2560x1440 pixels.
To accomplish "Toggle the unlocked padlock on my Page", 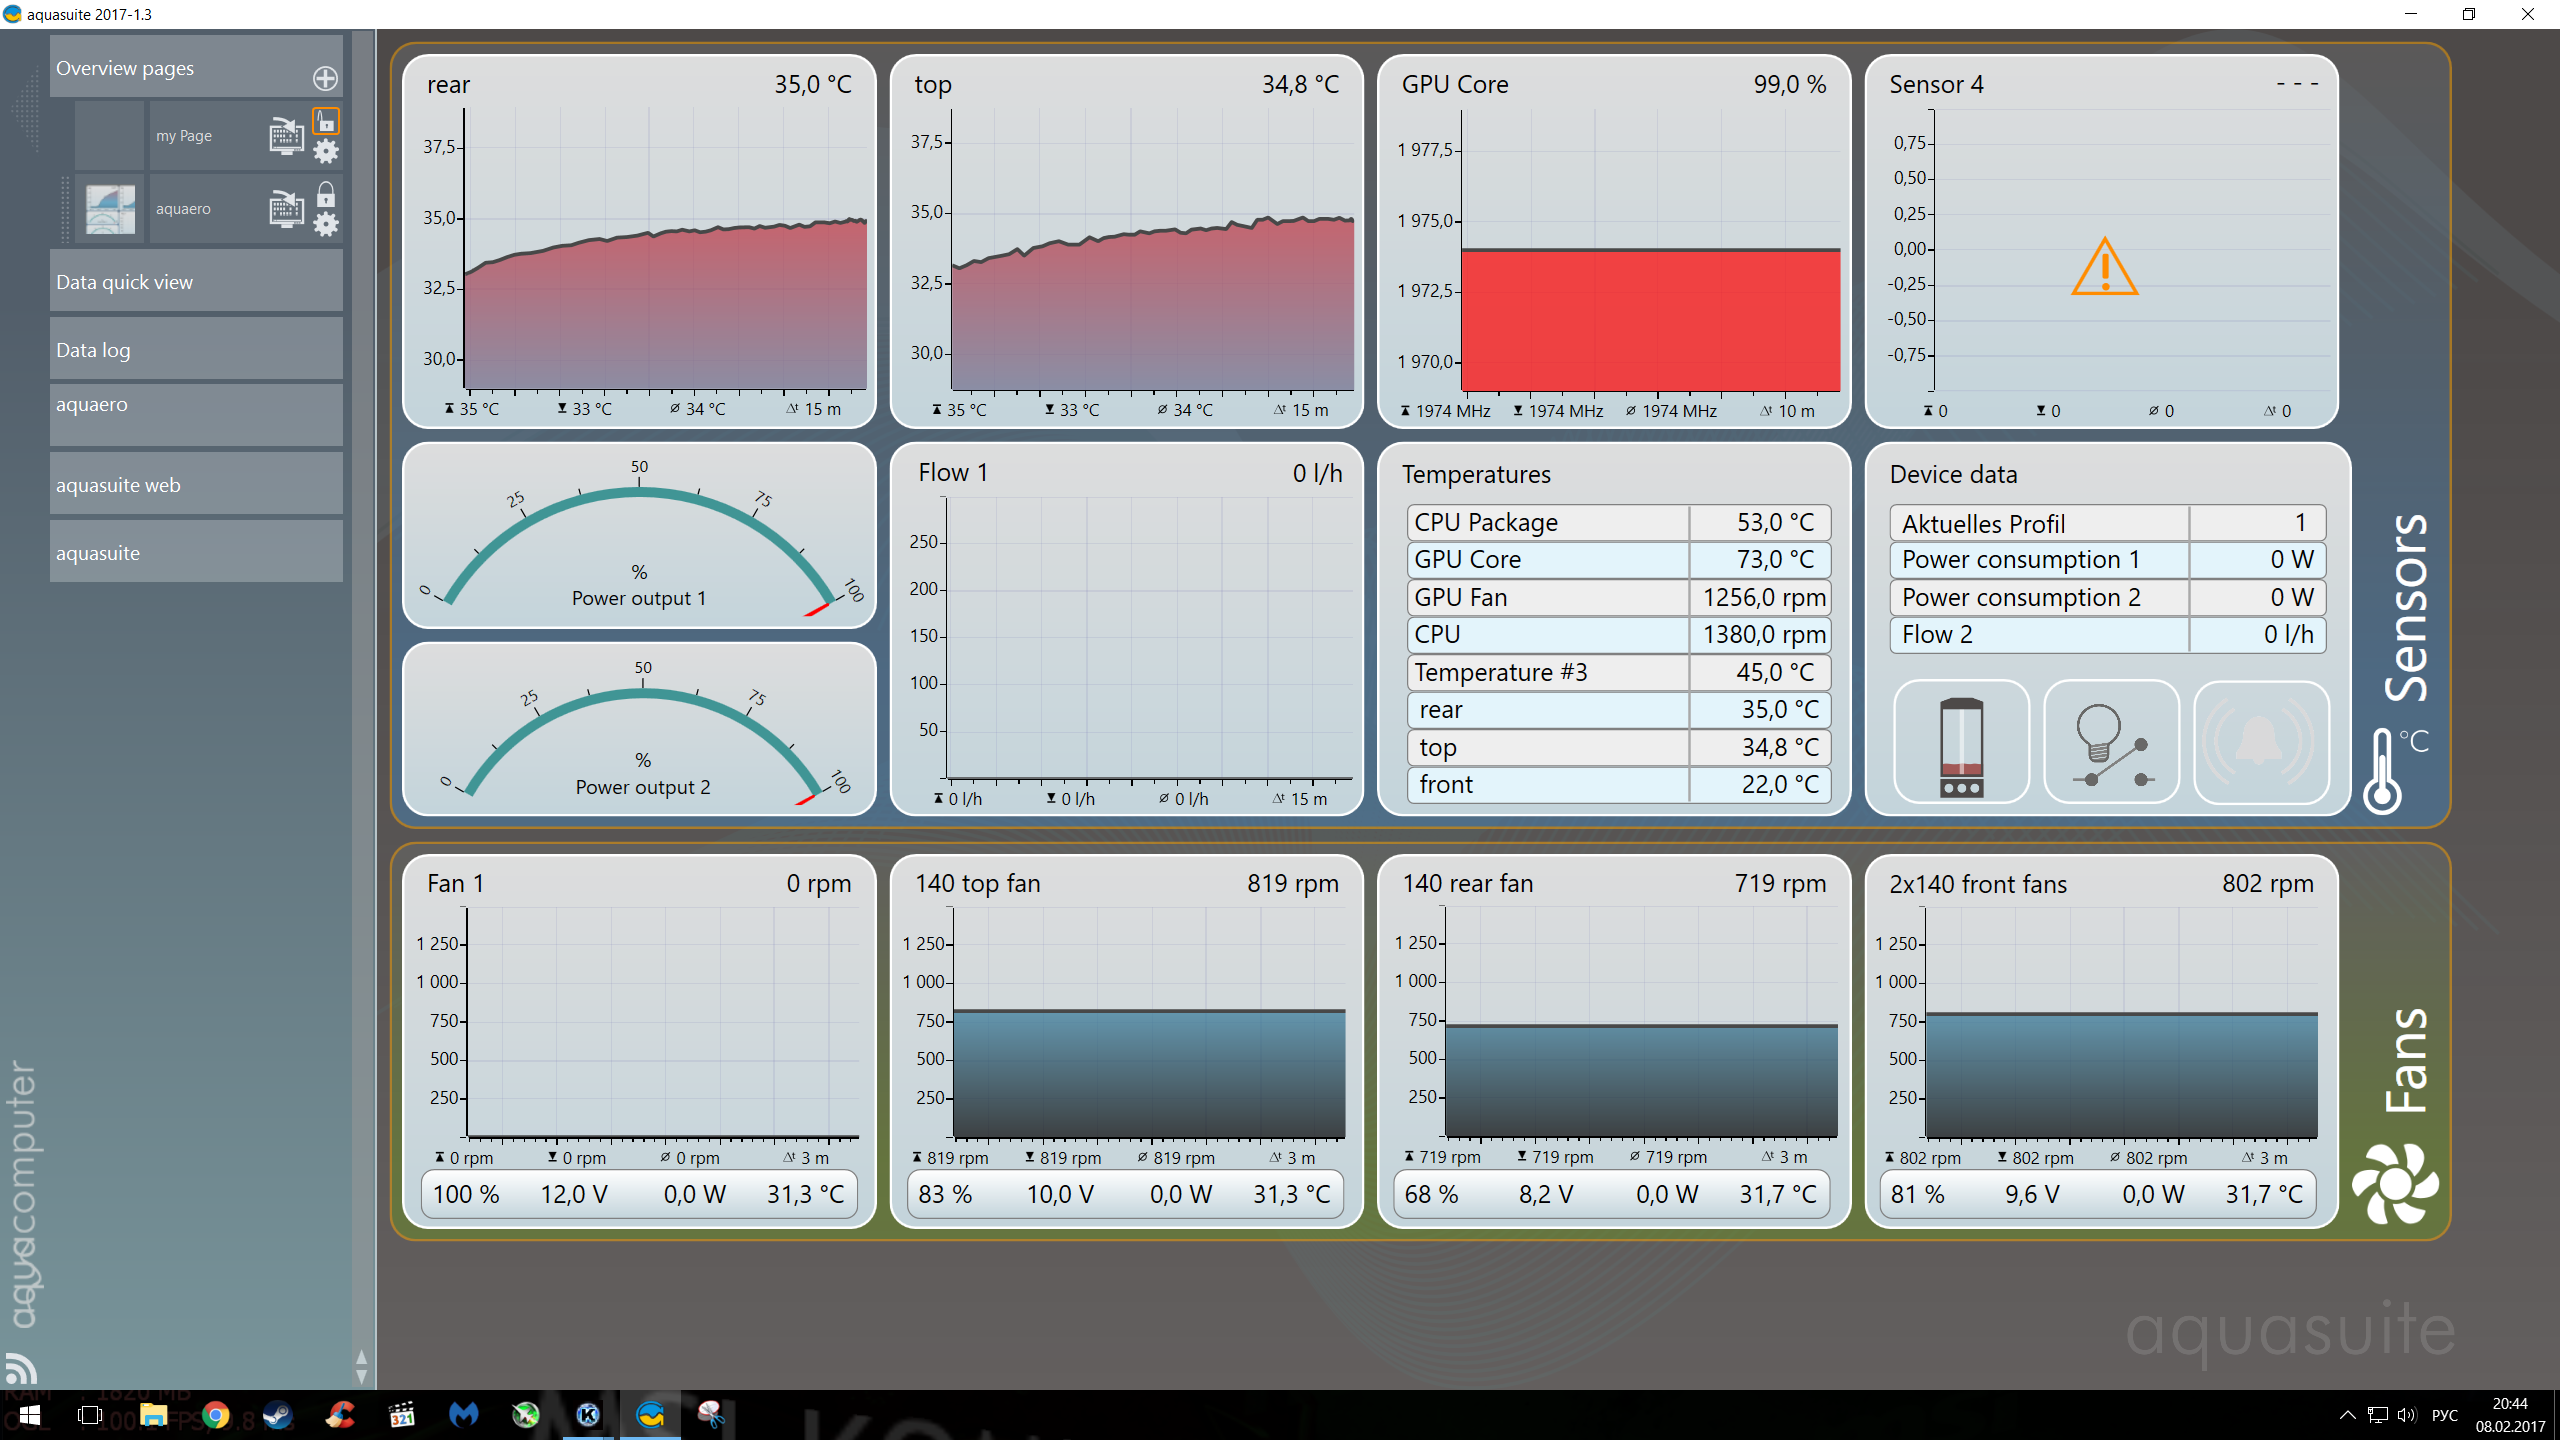I will [x=326, y=121].
